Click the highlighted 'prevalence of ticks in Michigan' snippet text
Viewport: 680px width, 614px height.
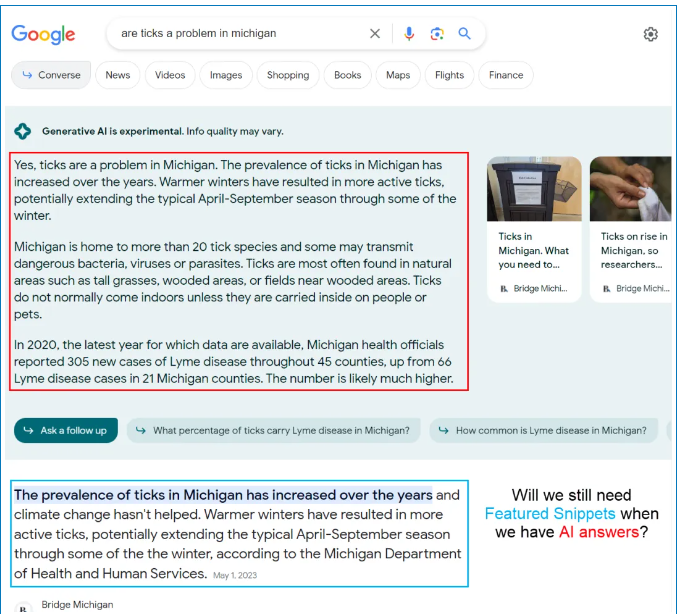(223, 495)
